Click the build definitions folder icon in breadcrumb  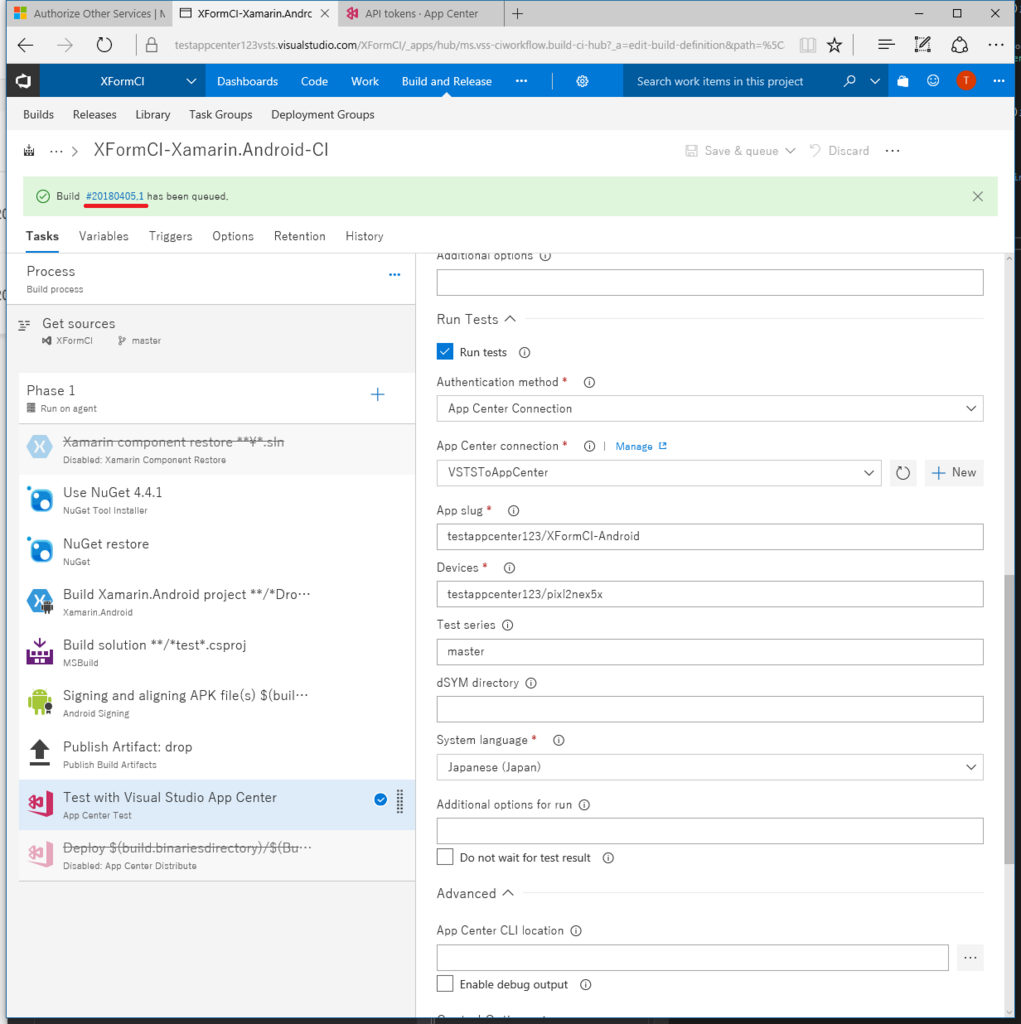pyautogui.click(x=29, y=151)
